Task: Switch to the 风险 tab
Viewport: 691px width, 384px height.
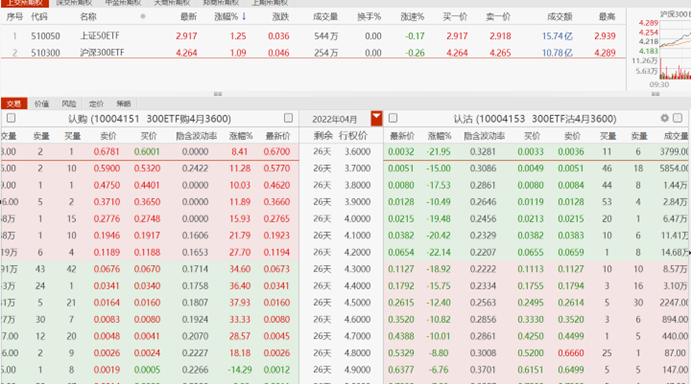Action: (69, 104)
